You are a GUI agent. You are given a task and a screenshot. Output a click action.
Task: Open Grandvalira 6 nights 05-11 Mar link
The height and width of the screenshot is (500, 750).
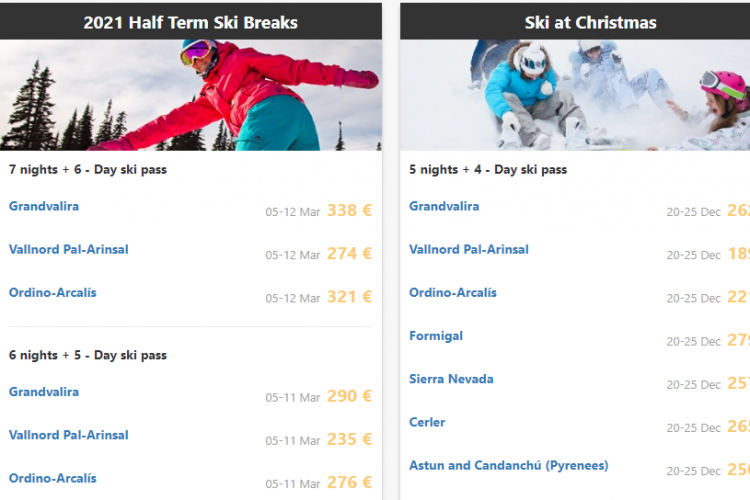(x=44, y=392)
